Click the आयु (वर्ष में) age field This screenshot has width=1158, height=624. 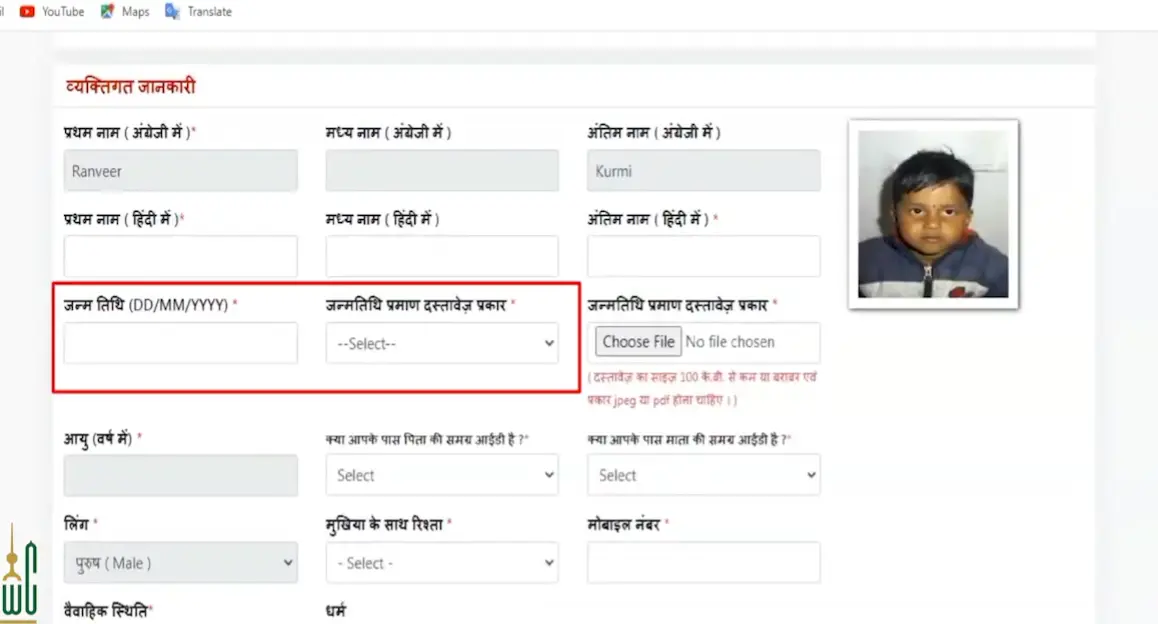tap(180, 475)
